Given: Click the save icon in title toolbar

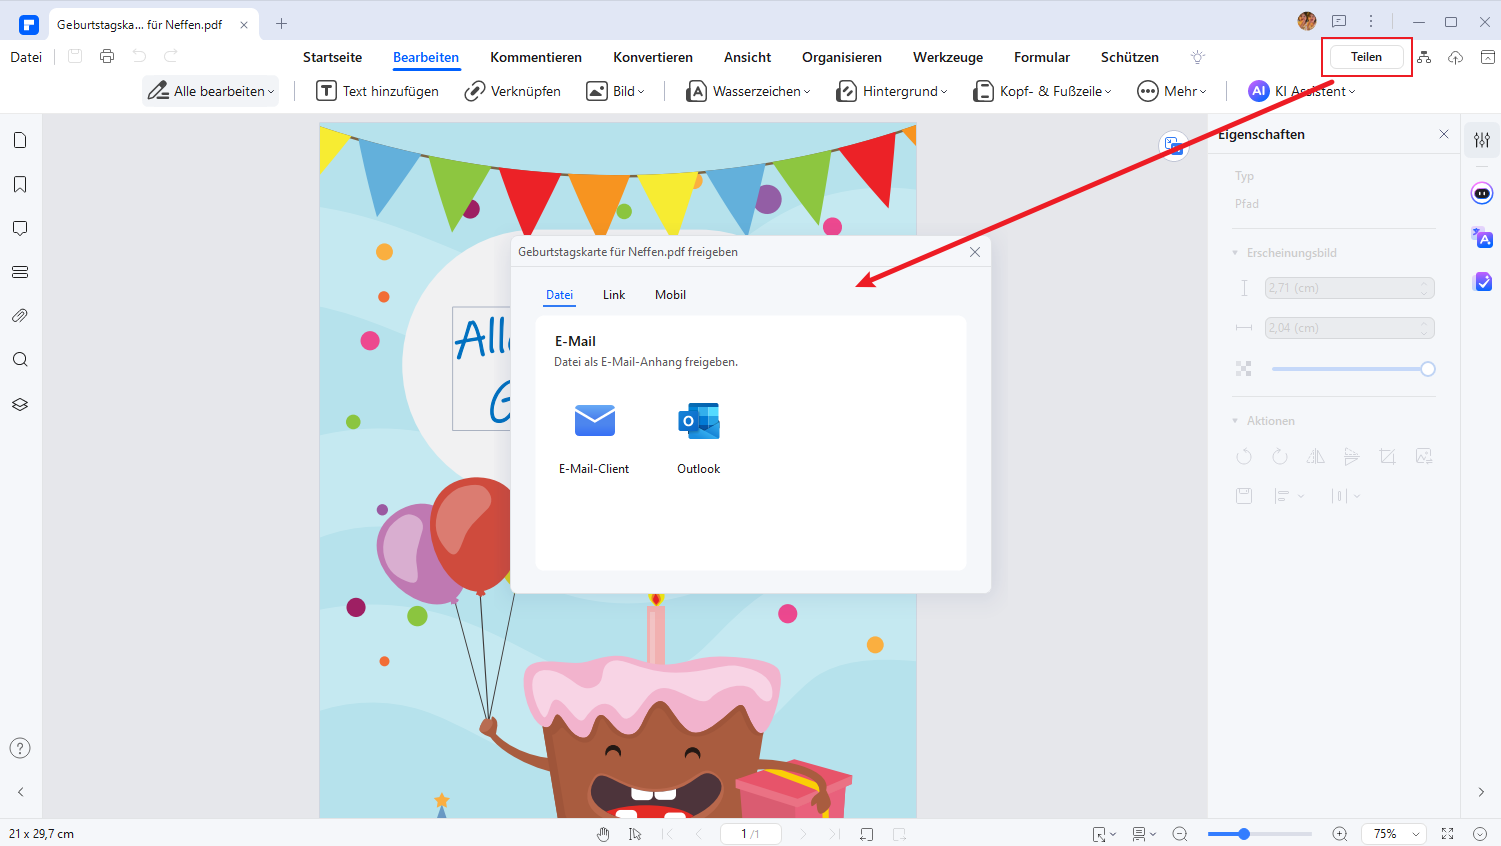Looking at the screenshot, I should pos(75,57).
